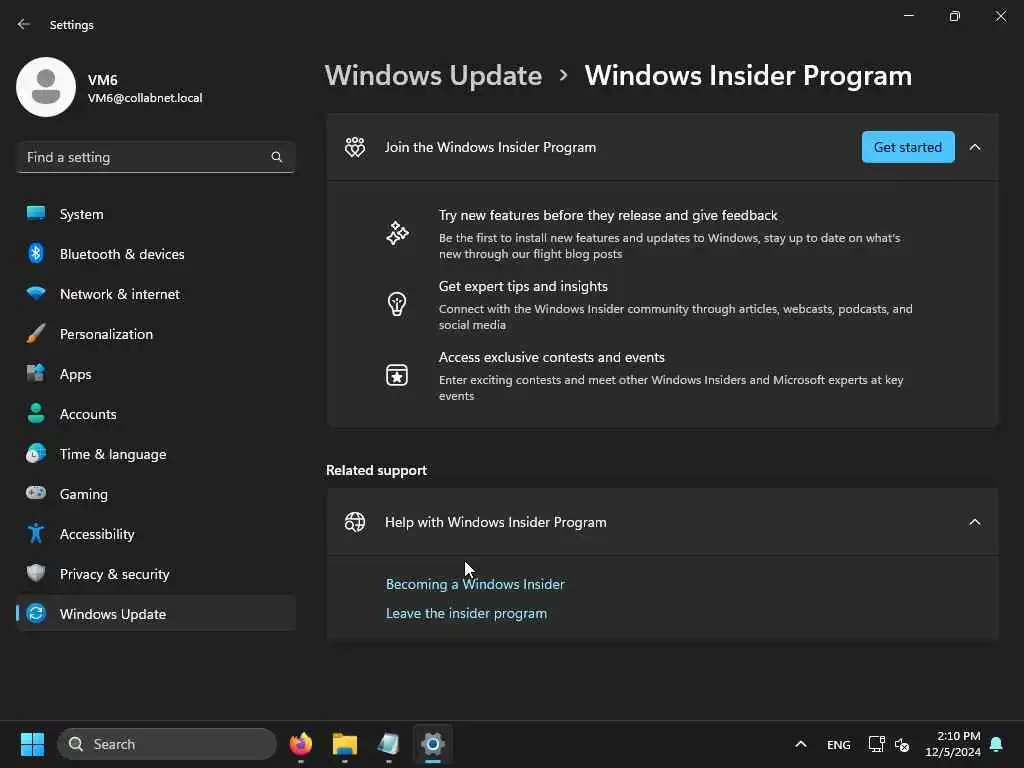Open the clock showing 2:10 PM
The width and height of the screenshot is (1024, 768).
pyautogui.click(x=953, y=744)
